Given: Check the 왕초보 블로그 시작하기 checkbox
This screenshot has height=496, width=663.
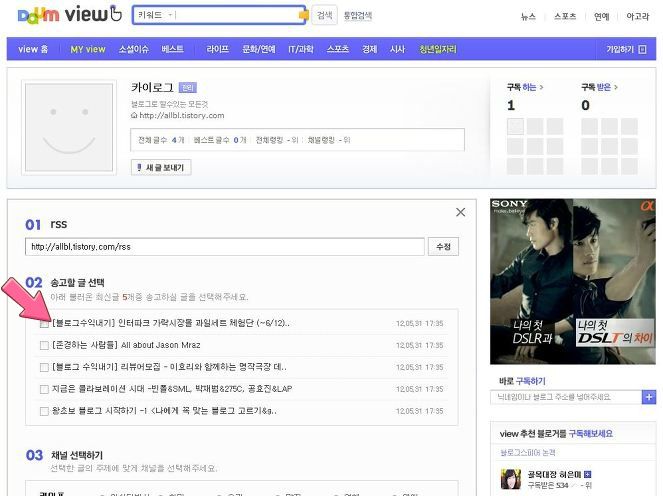Looking at the screenshot, I should (44, 411).
